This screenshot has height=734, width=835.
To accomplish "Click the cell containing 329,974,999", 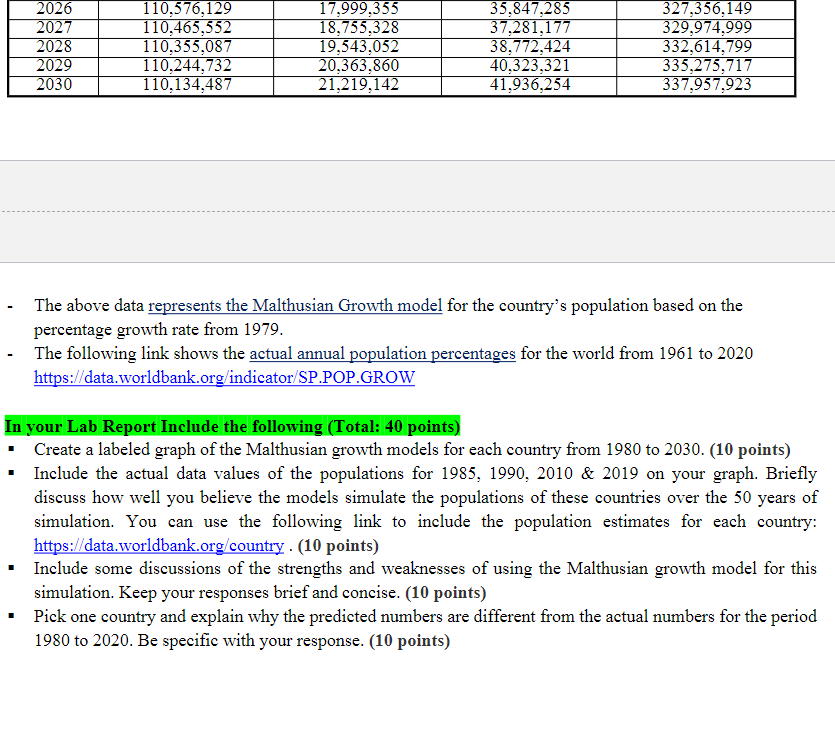I will (706, 28).
